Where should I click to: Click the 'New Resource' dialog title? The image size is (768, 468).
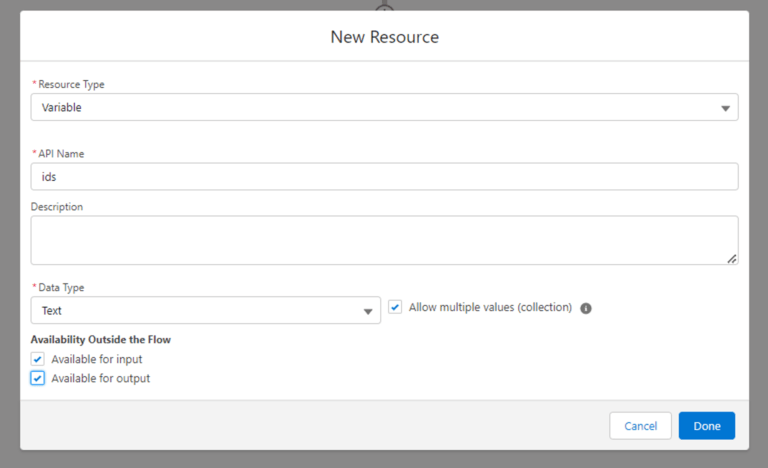384,37
